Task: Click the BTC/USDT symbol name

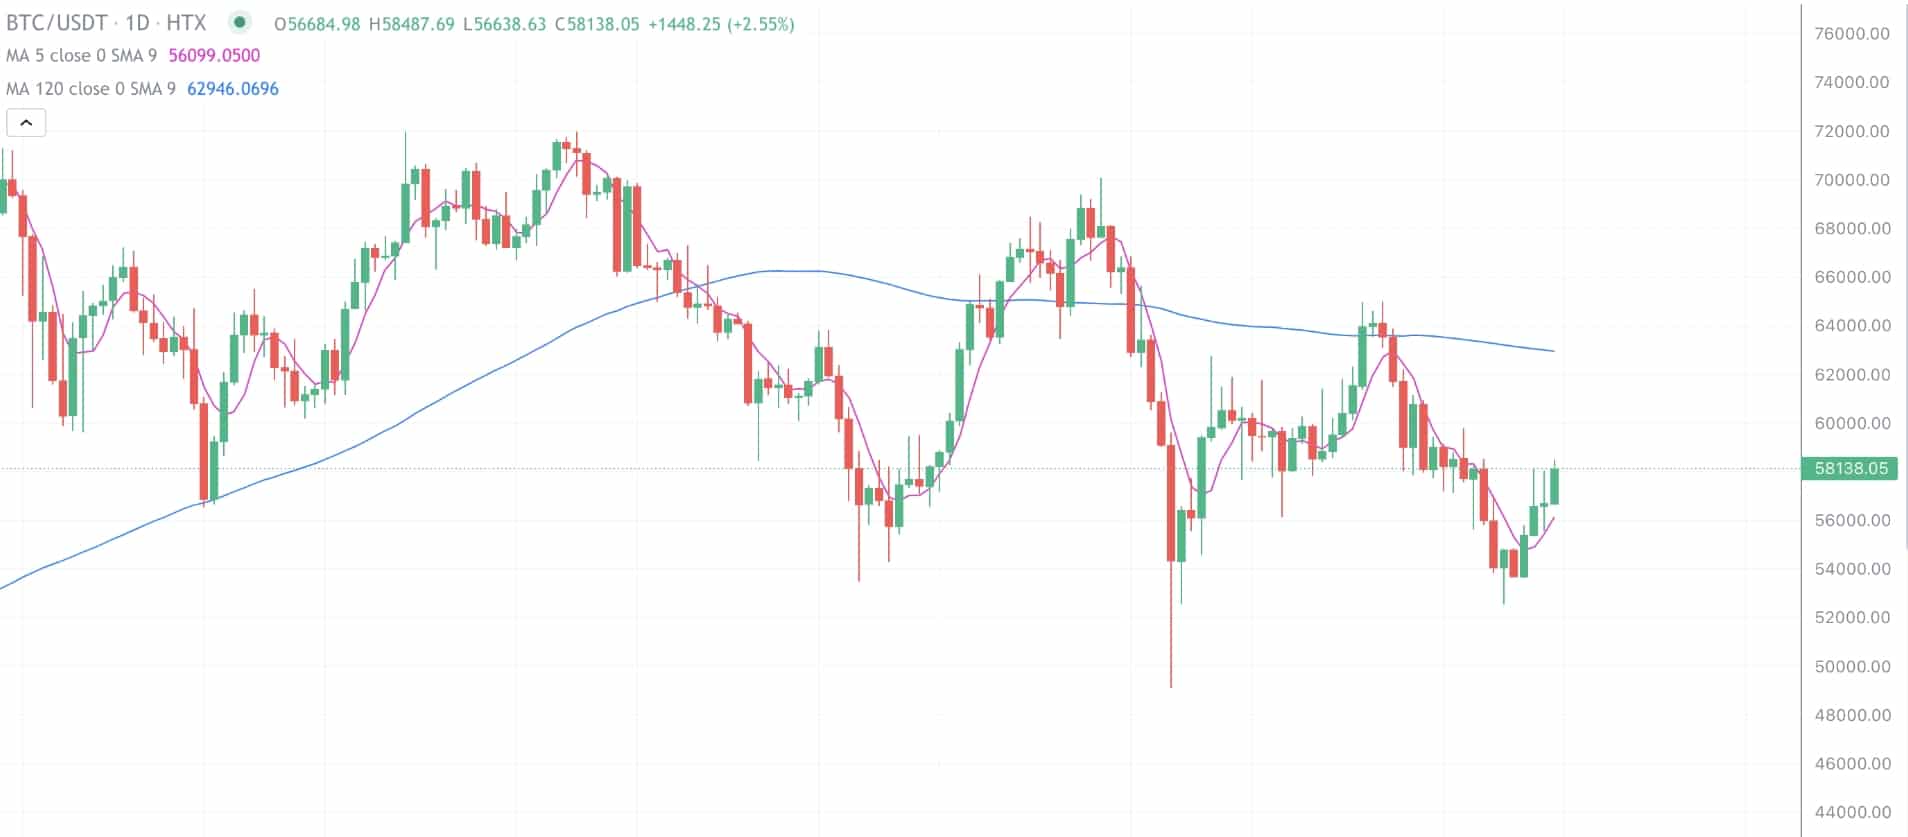Action: pos(56,23)
